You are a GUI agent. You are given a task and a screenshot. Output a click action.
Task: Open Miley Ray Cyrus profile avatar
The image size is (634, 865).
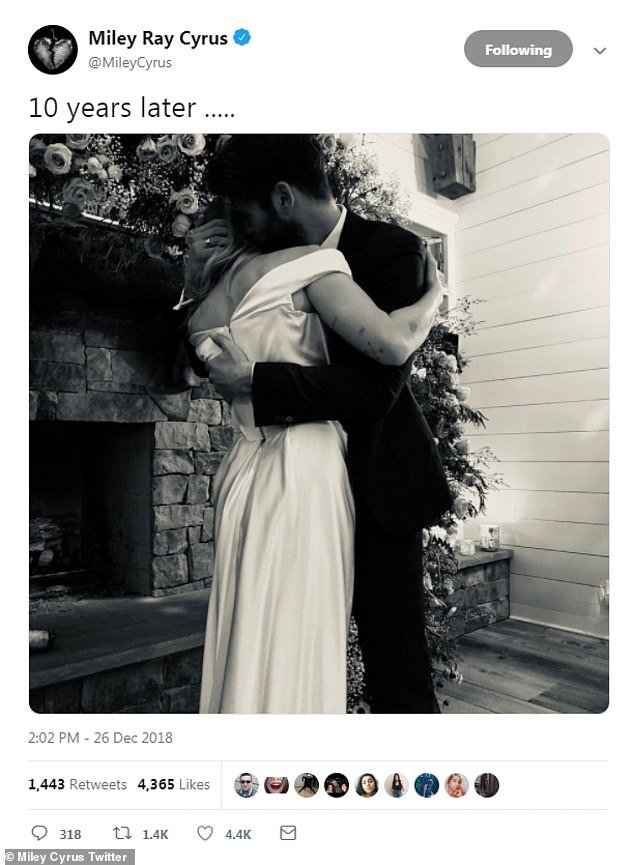pyautogui.click(x=52, y=50)
